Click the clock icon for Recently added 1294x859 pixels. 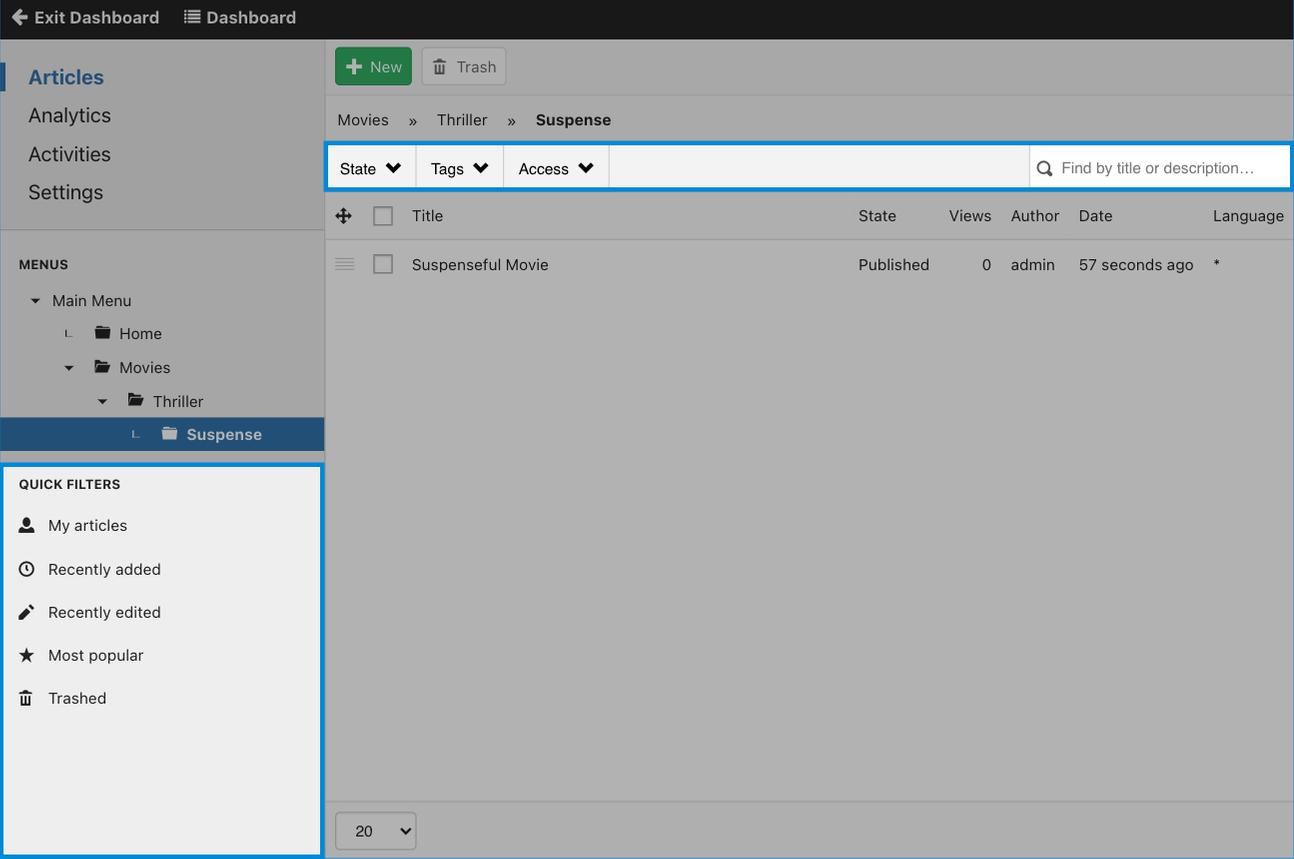tap(27, 569)
